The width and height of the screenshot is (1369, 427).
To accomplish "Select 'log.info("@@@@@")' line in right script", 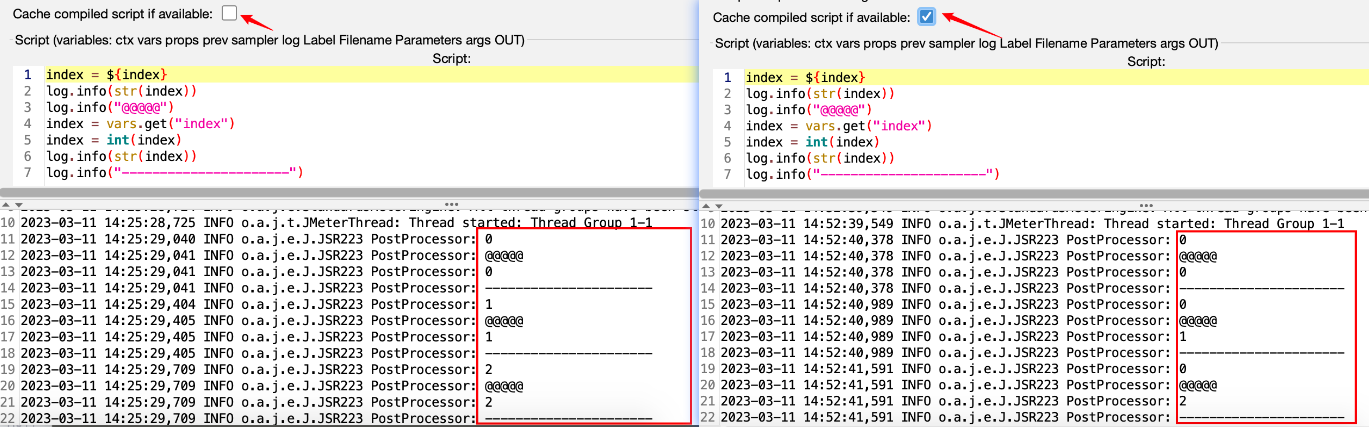I will (810, 110).
